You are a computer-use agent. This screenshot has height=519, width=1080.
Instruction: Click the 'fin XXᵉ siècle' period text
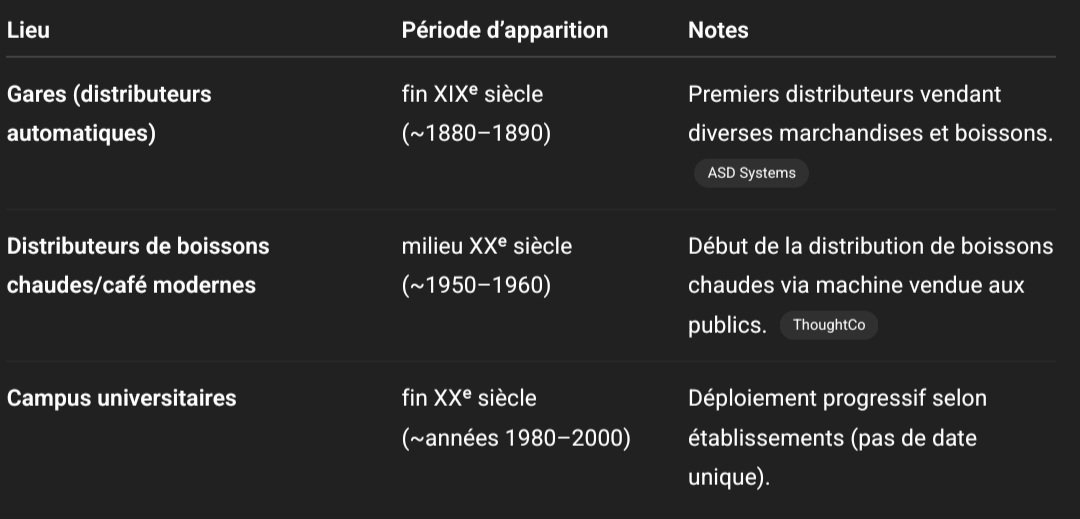(x=468, y=398)
